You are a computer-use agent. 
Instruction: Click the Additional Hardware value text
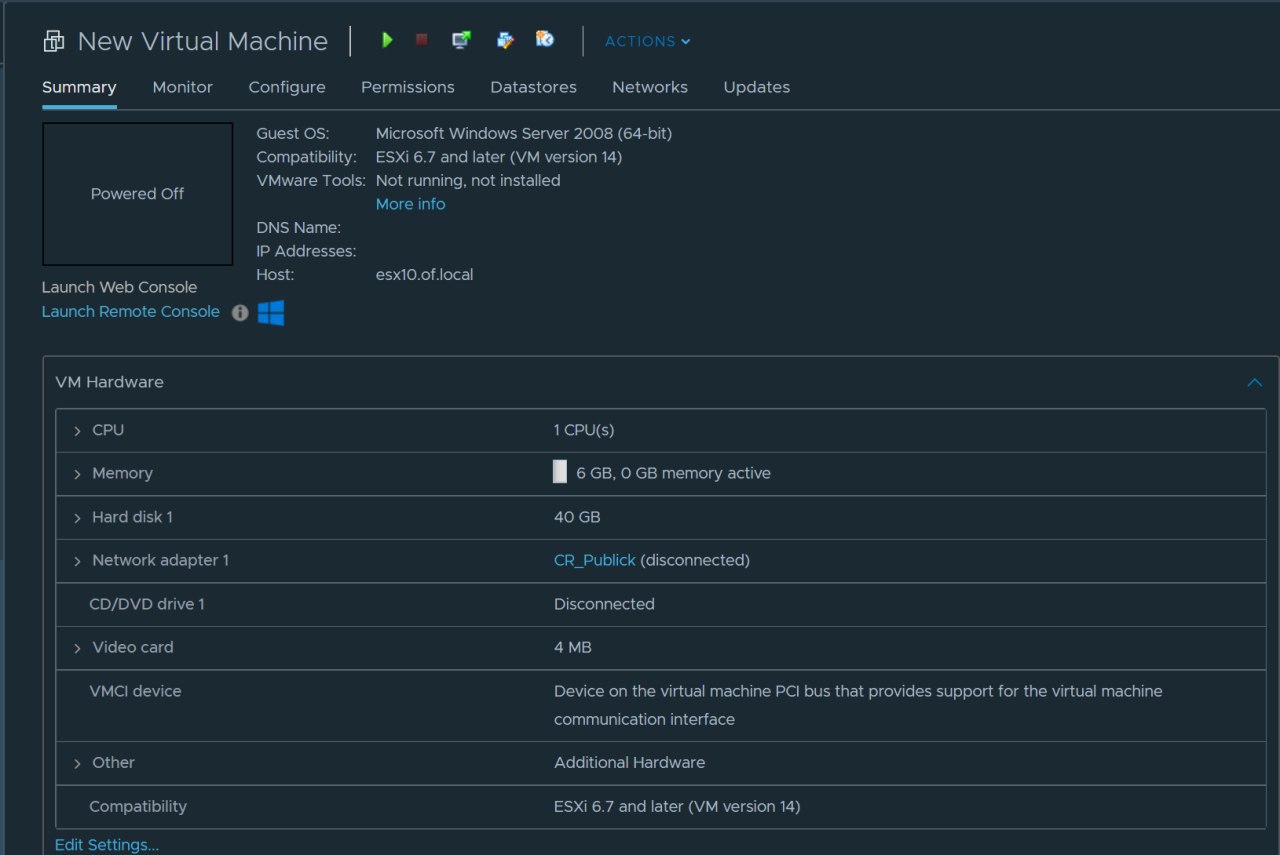tap(630, 763)
